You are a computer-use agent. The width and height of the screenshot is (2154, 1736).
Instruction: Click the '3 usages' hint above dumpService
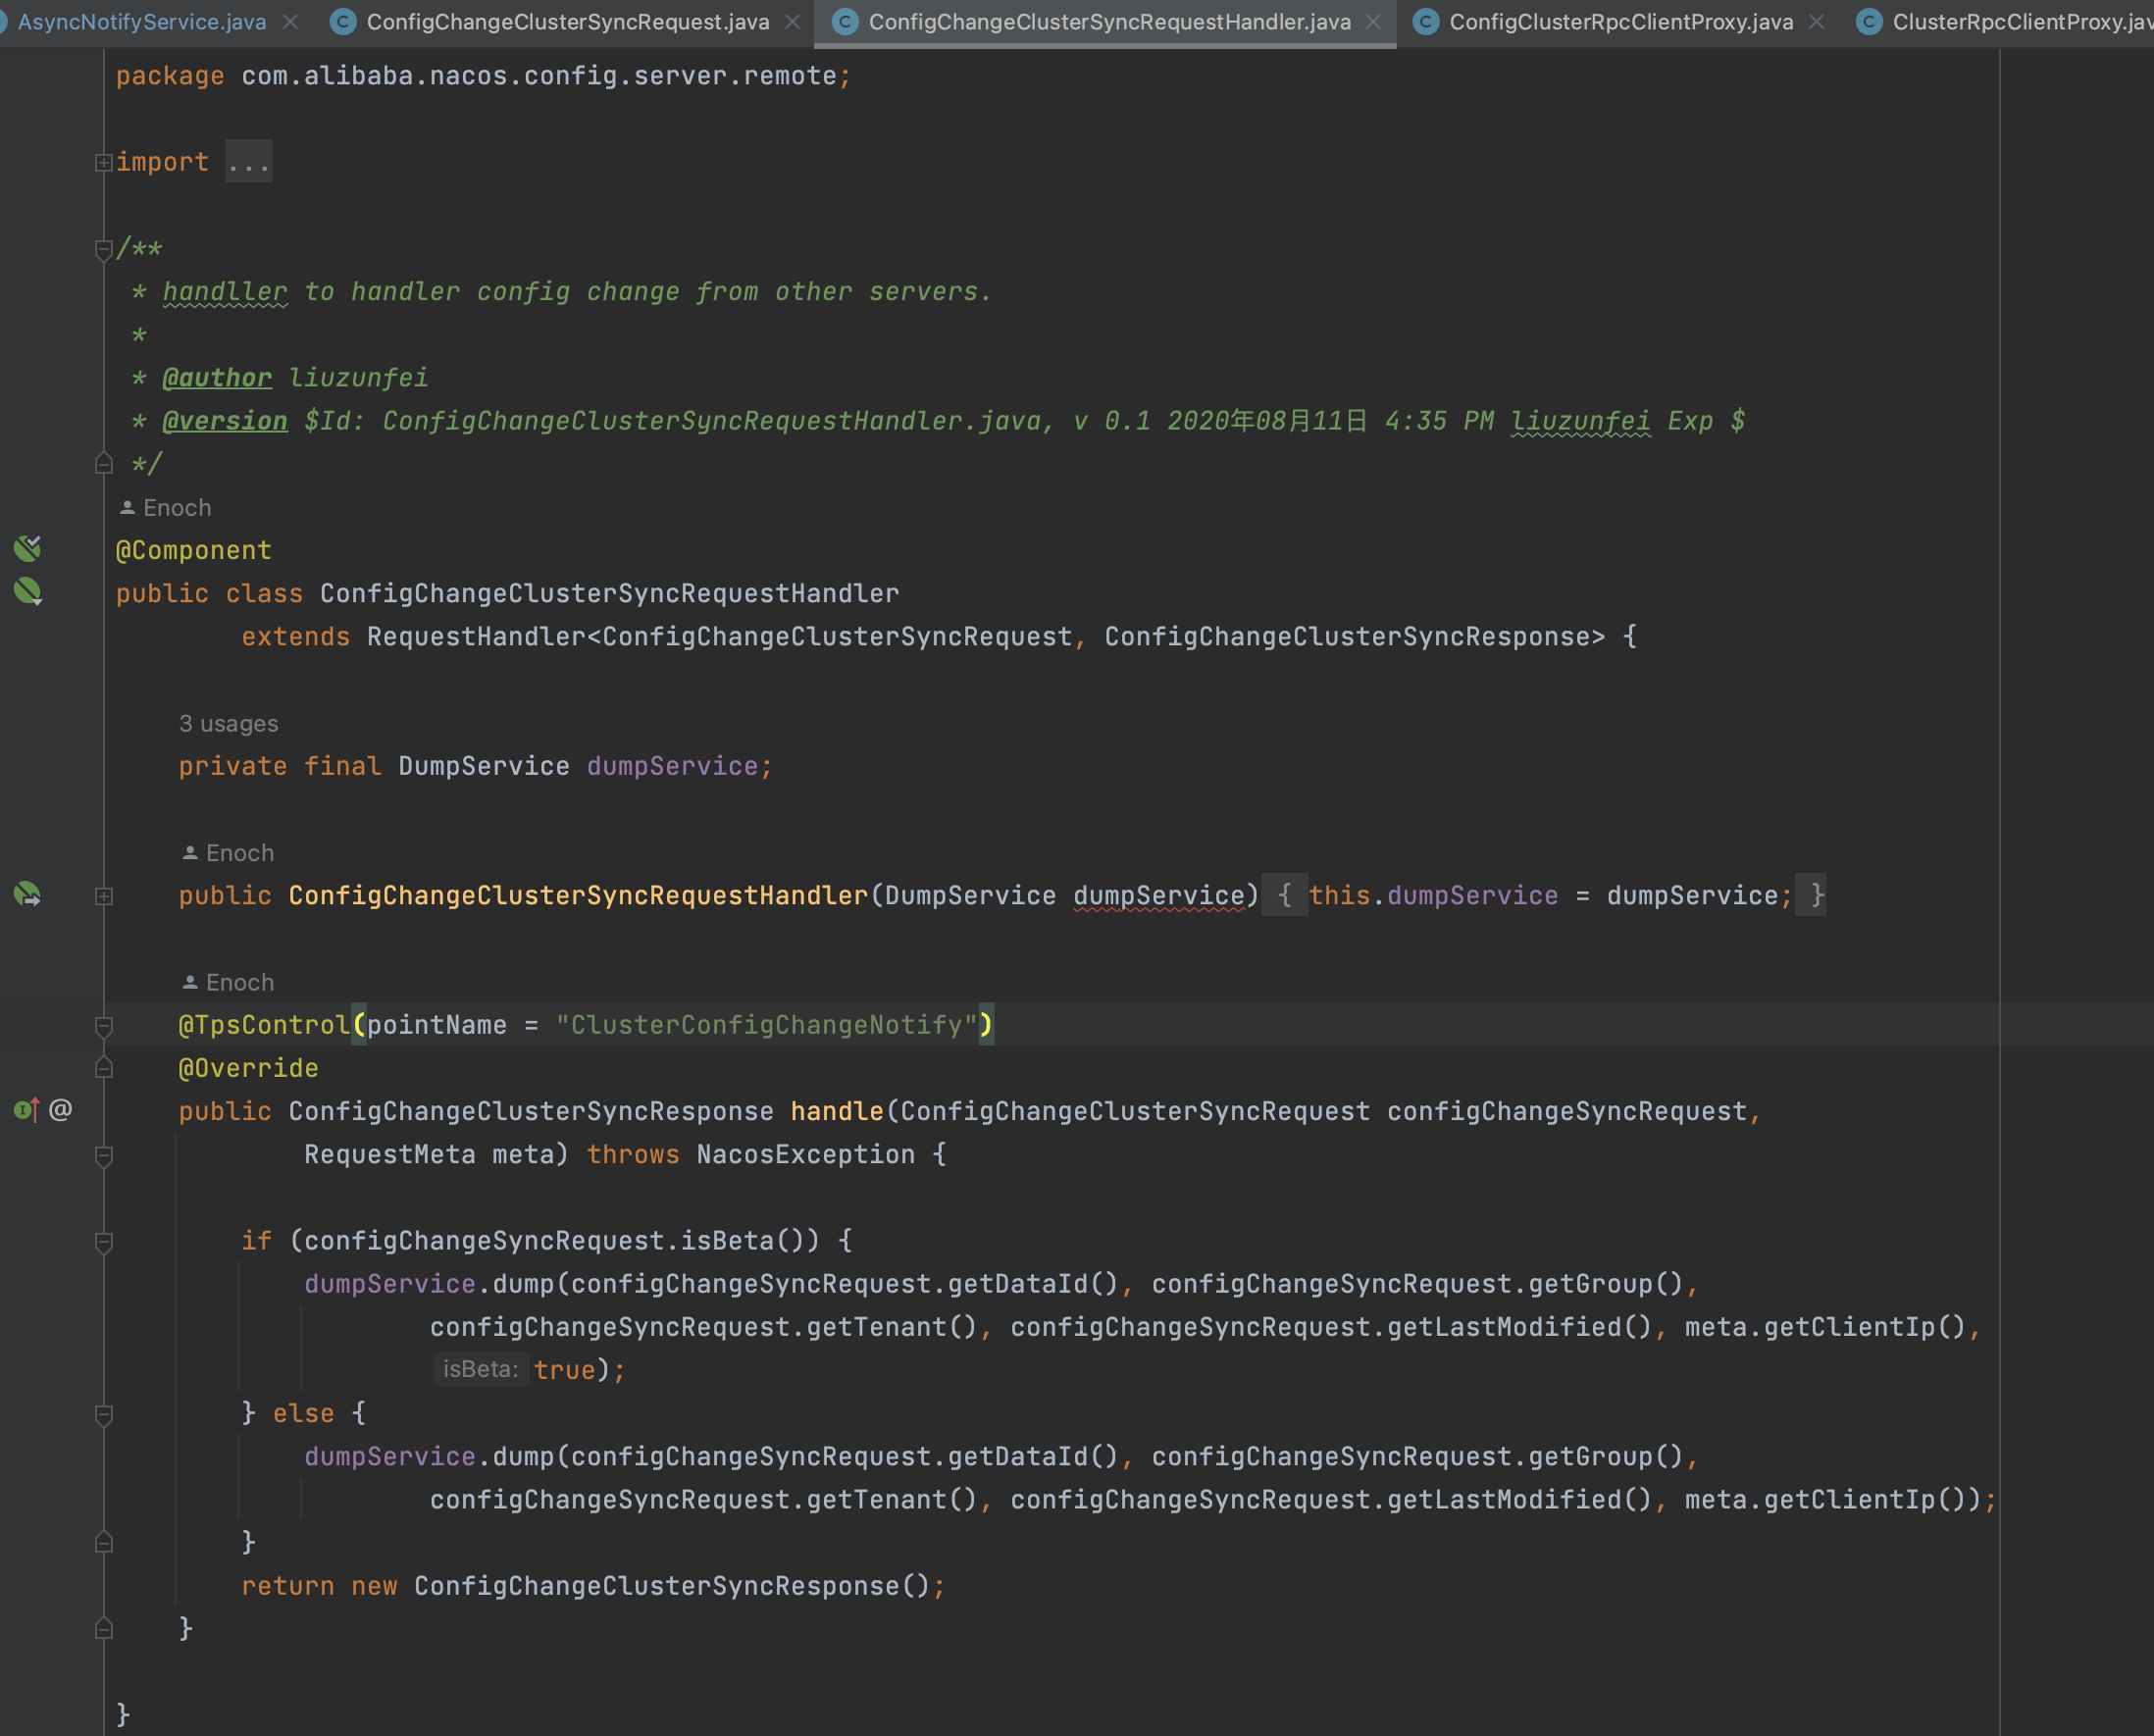(x=228, y=723)
